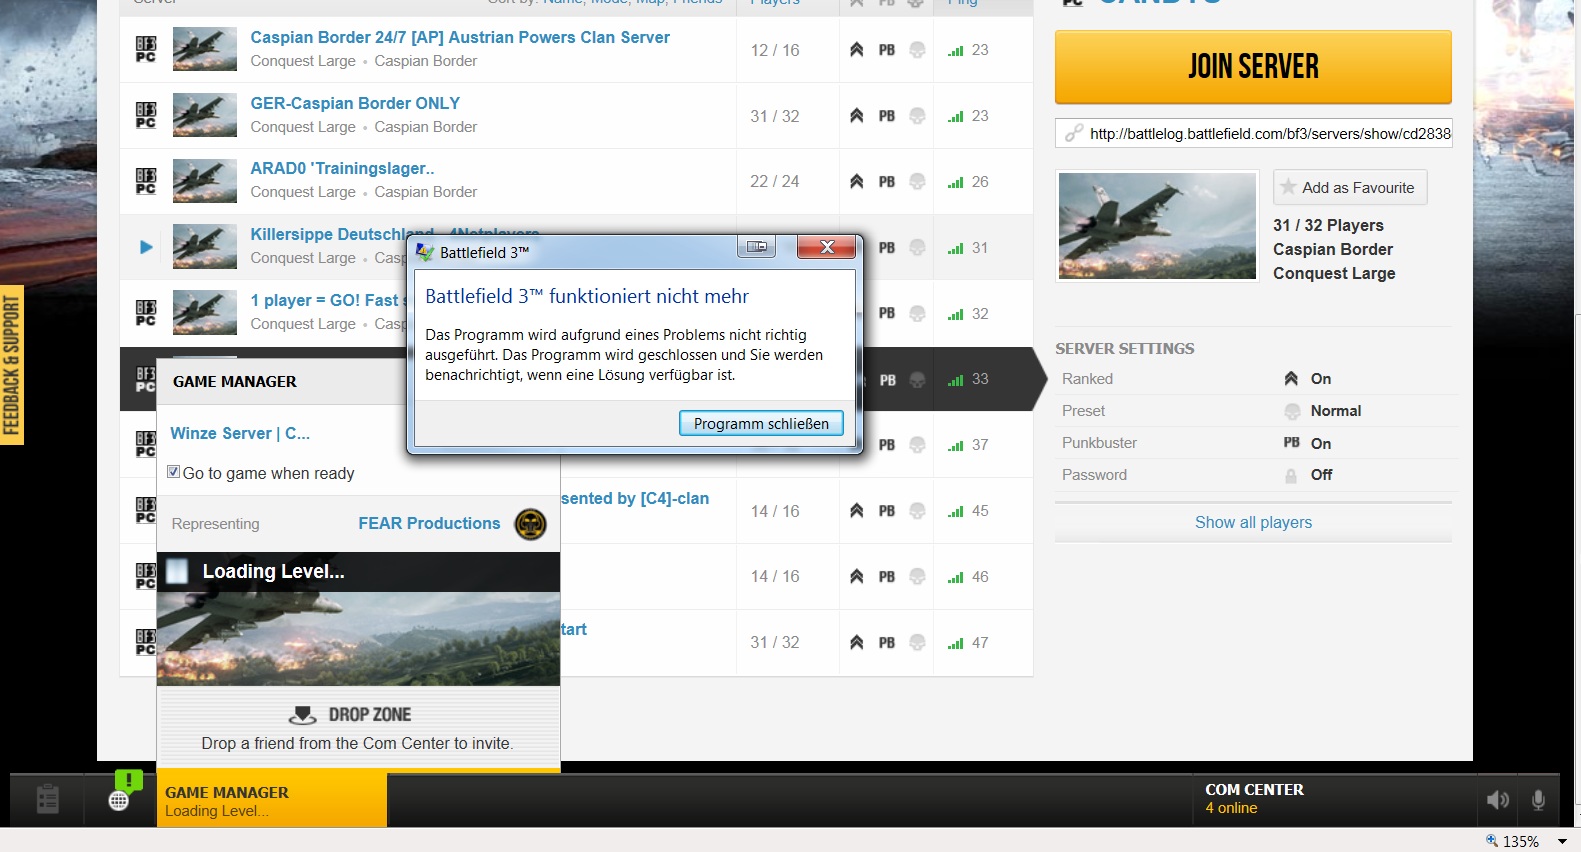Click ping bars icon next to ping 37

(956, 445)
